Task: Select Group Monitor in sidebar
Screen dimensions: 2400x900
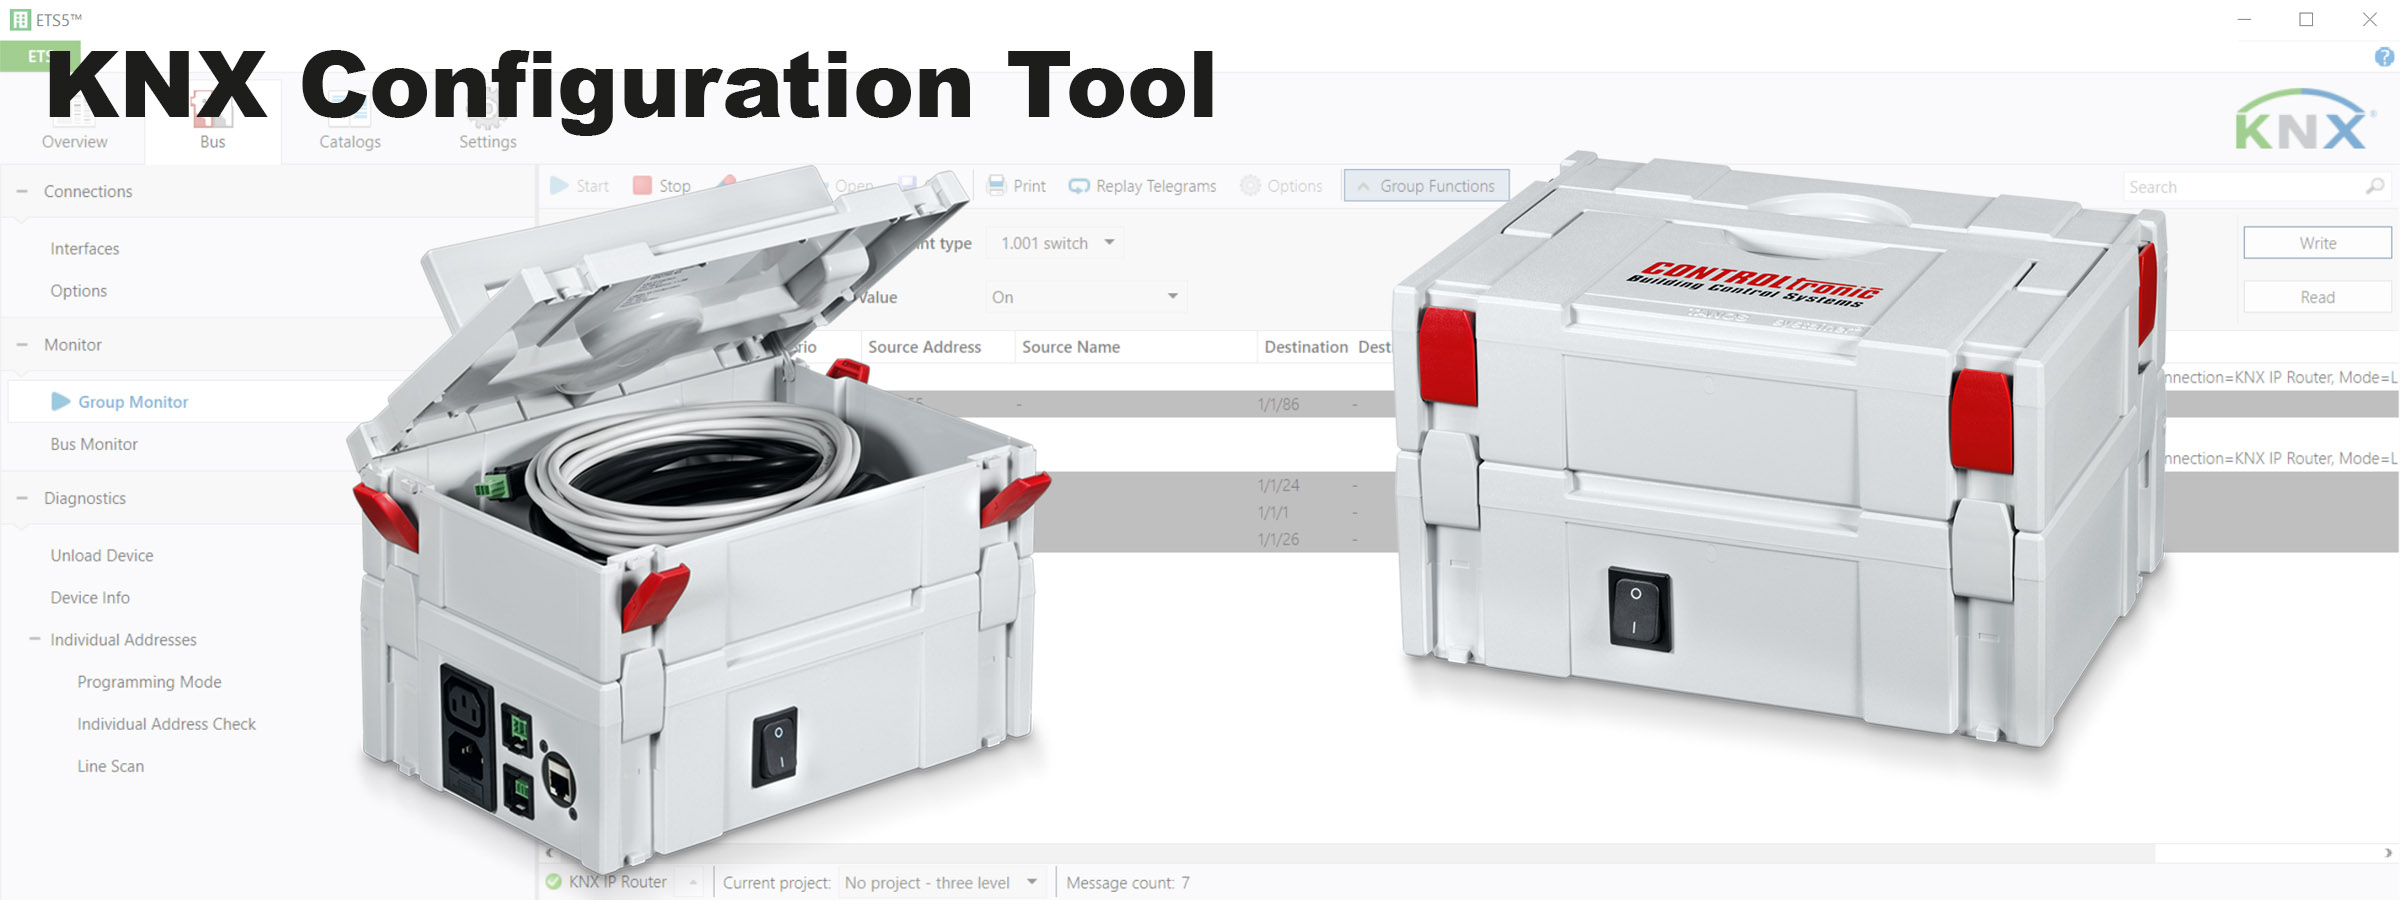Action: [133, 402]
